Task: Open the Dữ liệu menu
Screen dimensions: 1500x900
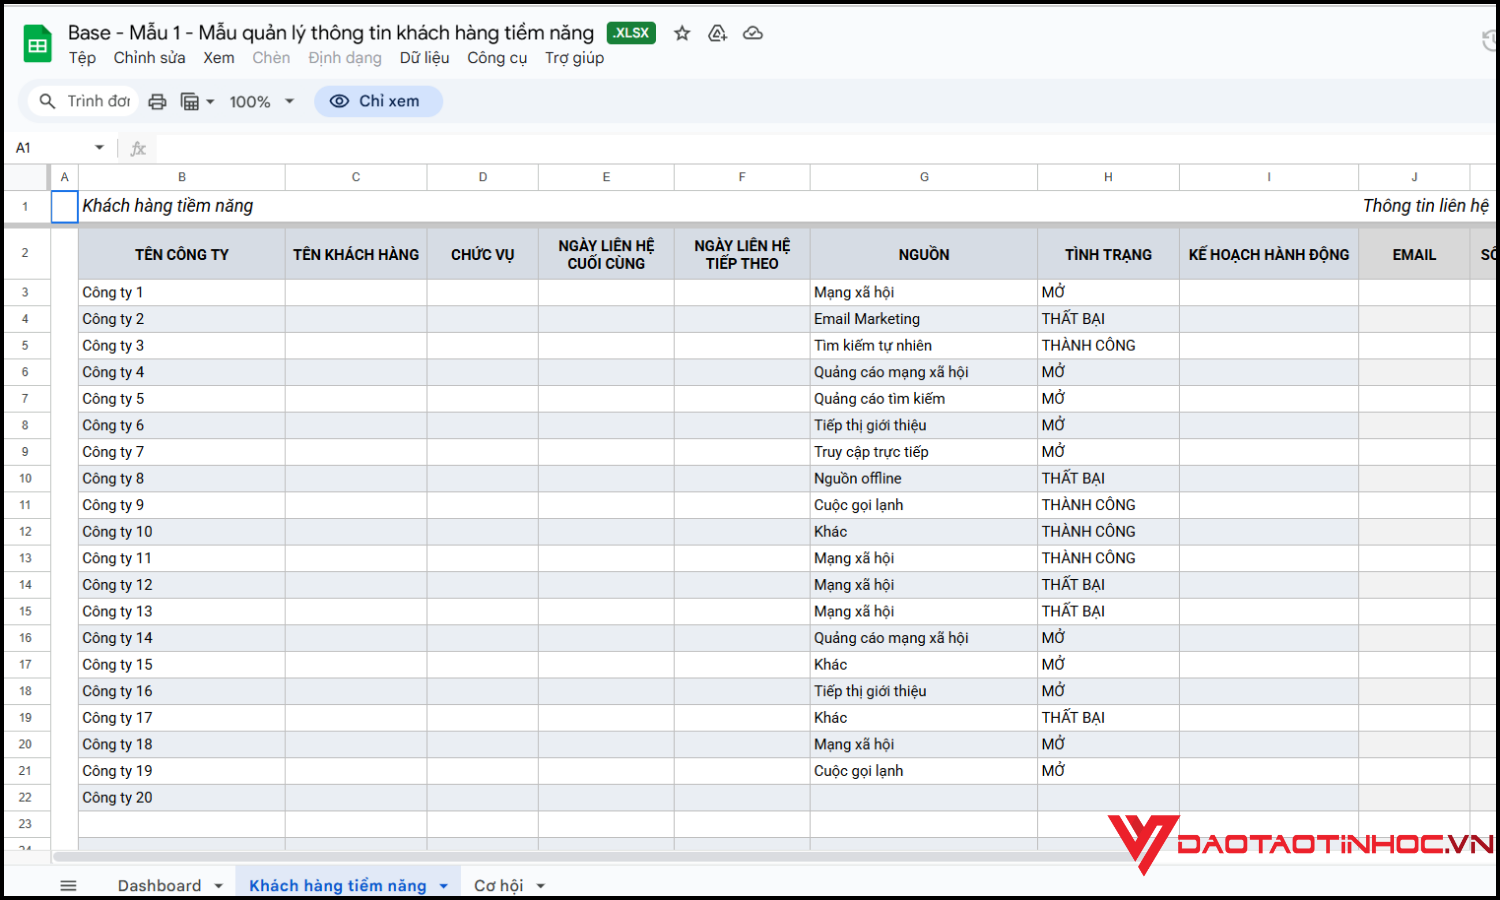Action: (424, 58)
